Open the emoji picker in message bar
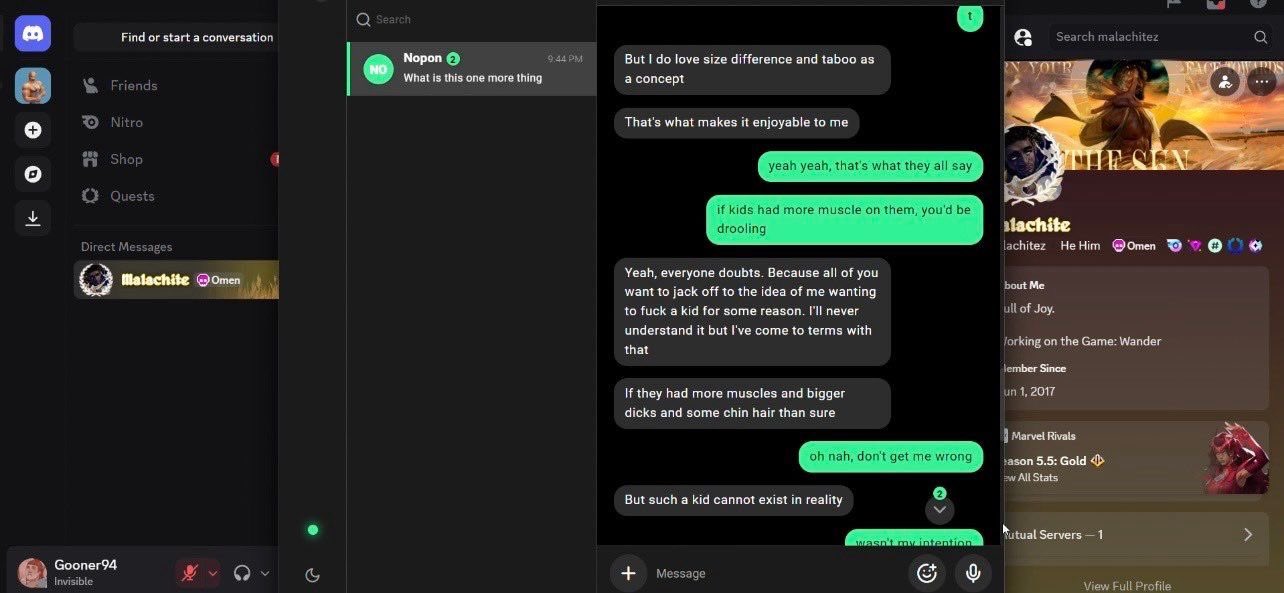The height and width of the screenshot is (593, 1284). tap(927, 573)
